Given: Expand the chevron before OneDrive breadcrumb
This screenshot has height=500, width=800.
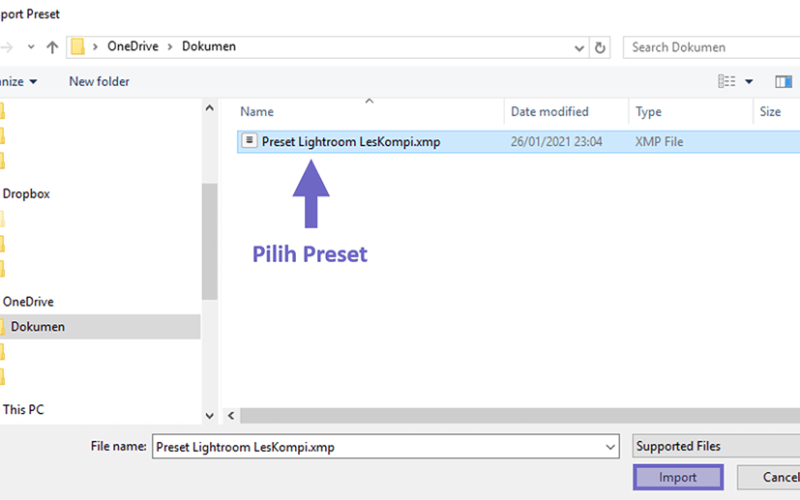Looking at the screenshot, I should point(95,47).
